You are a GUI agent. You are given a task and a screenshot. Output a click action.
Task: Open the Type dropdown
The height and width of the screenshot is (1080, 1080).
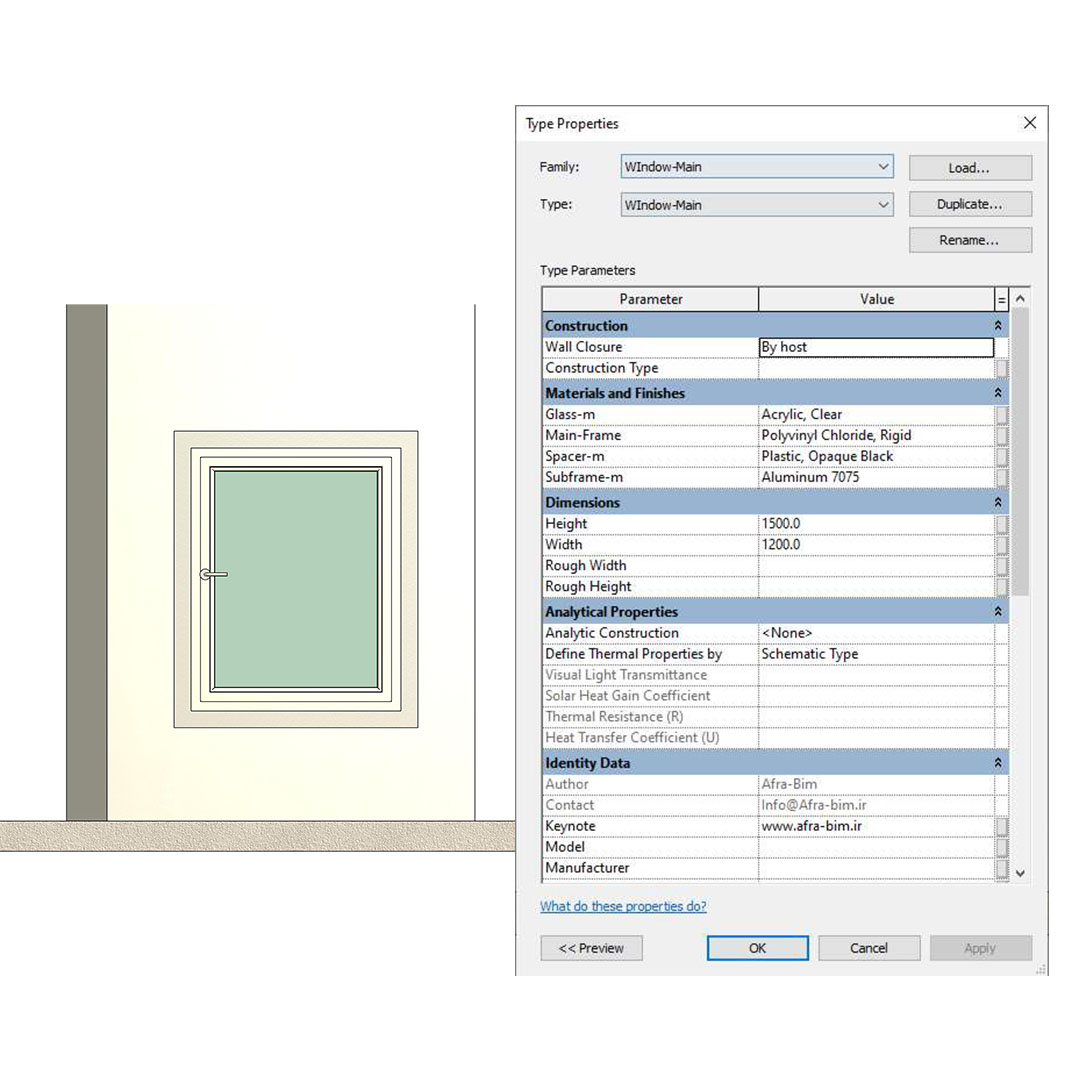click(x=883, y=205)
